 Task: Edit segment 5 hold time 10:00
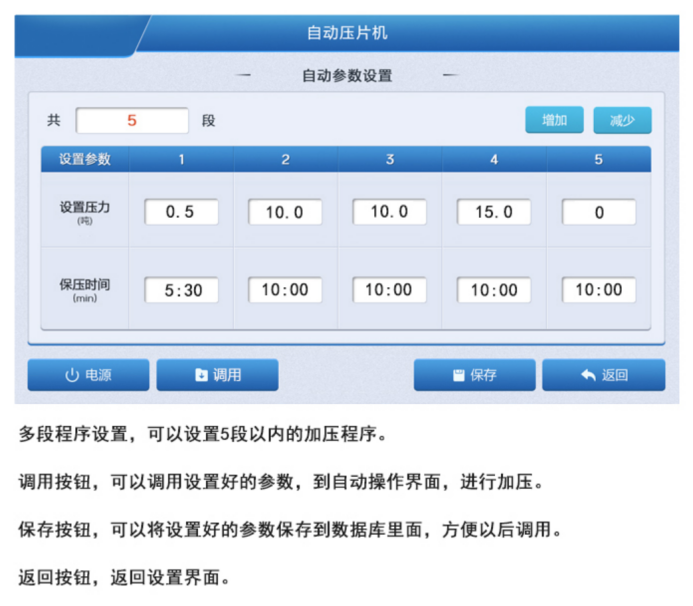coord(598,290)
